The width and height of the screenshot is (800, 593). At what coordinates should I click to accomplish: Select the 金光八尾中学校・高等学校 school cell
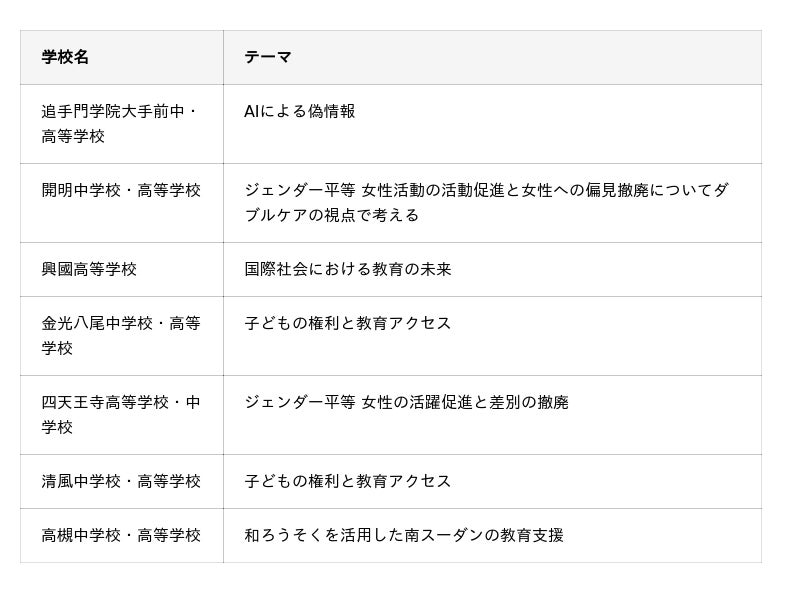coord(120,335)
